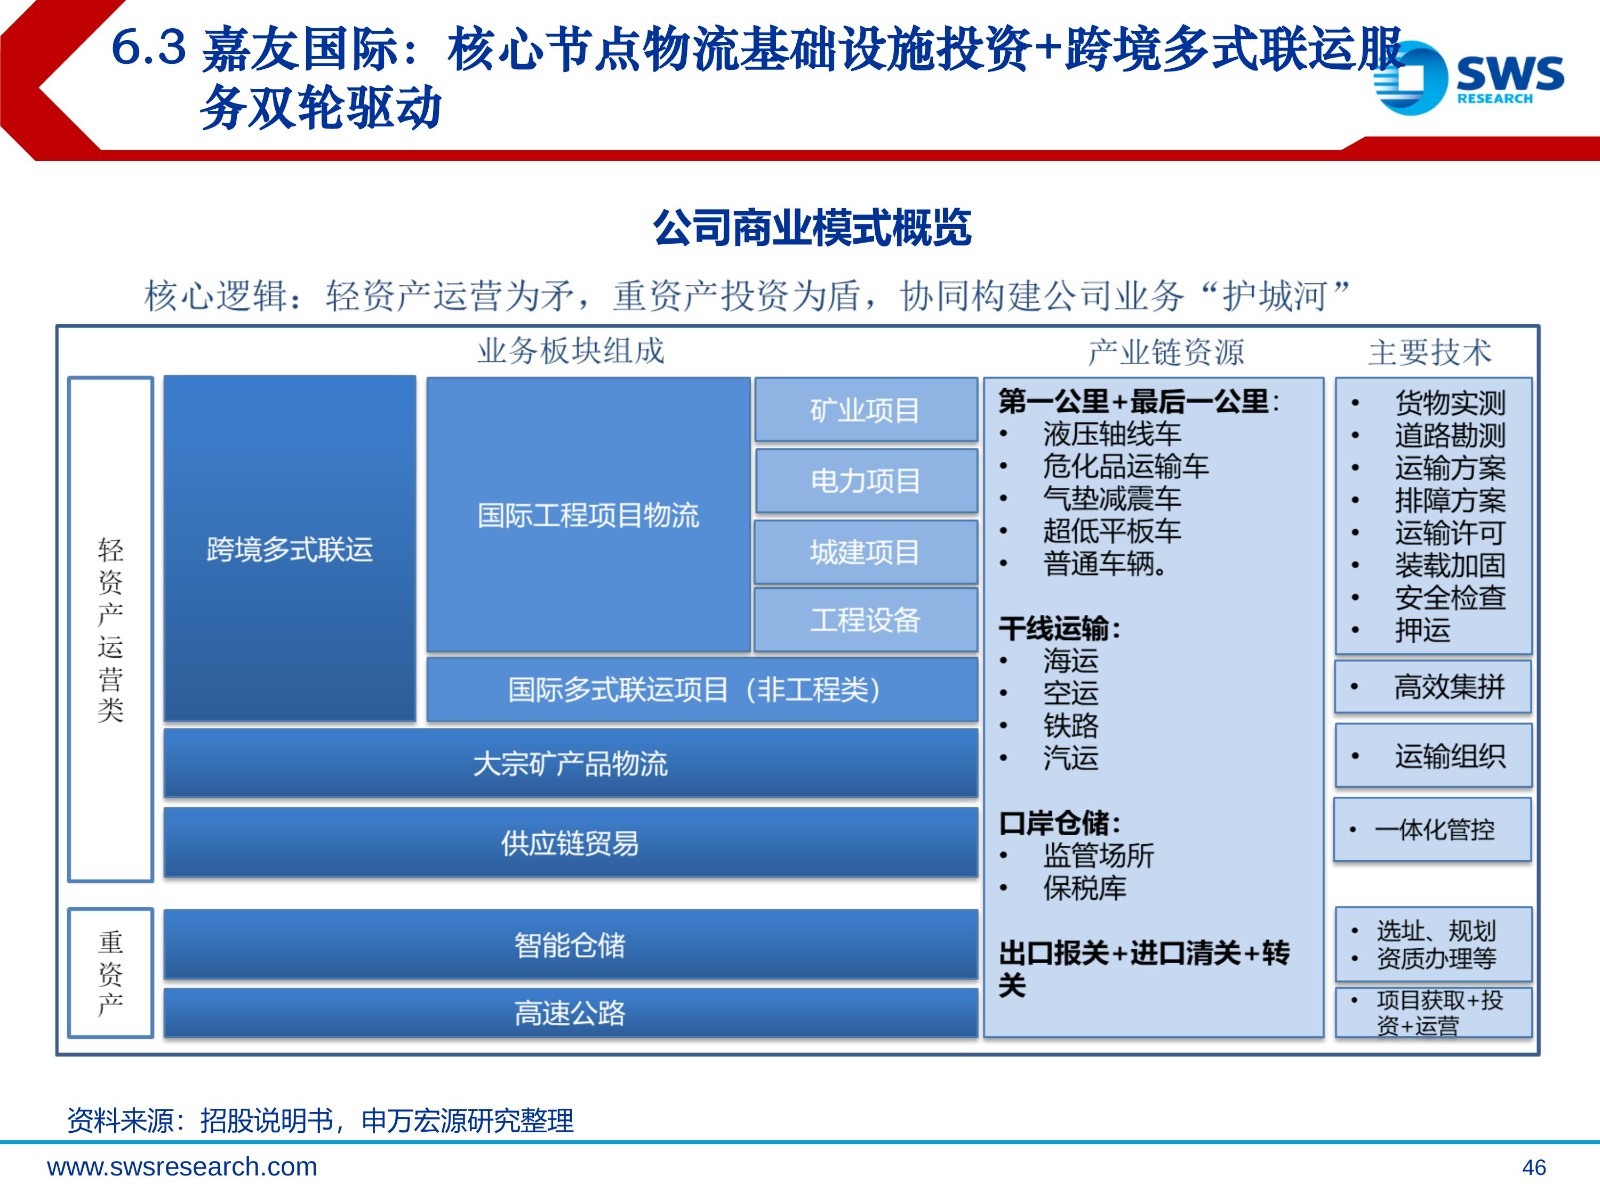Click the 汽运 bullet item
The image size is (1600, 1200).
click(x=1071, y=758)
